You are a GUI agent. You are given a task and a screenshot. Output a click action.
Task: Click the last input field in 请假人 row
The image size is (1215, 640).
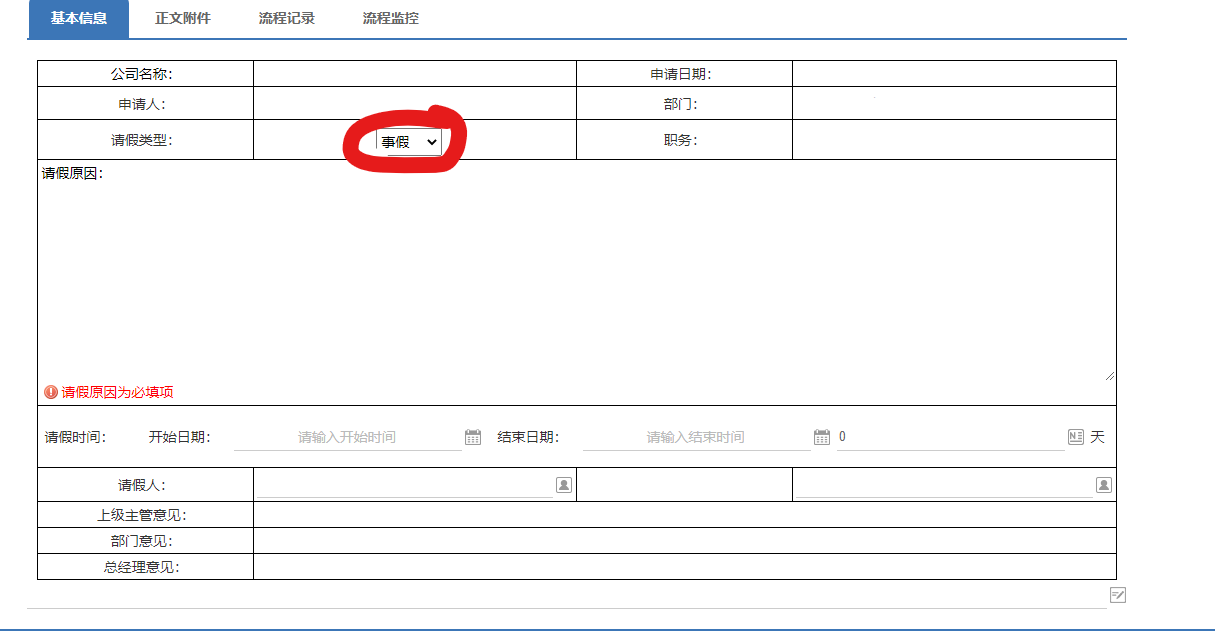pyautogui.click(x=944, y=485)
